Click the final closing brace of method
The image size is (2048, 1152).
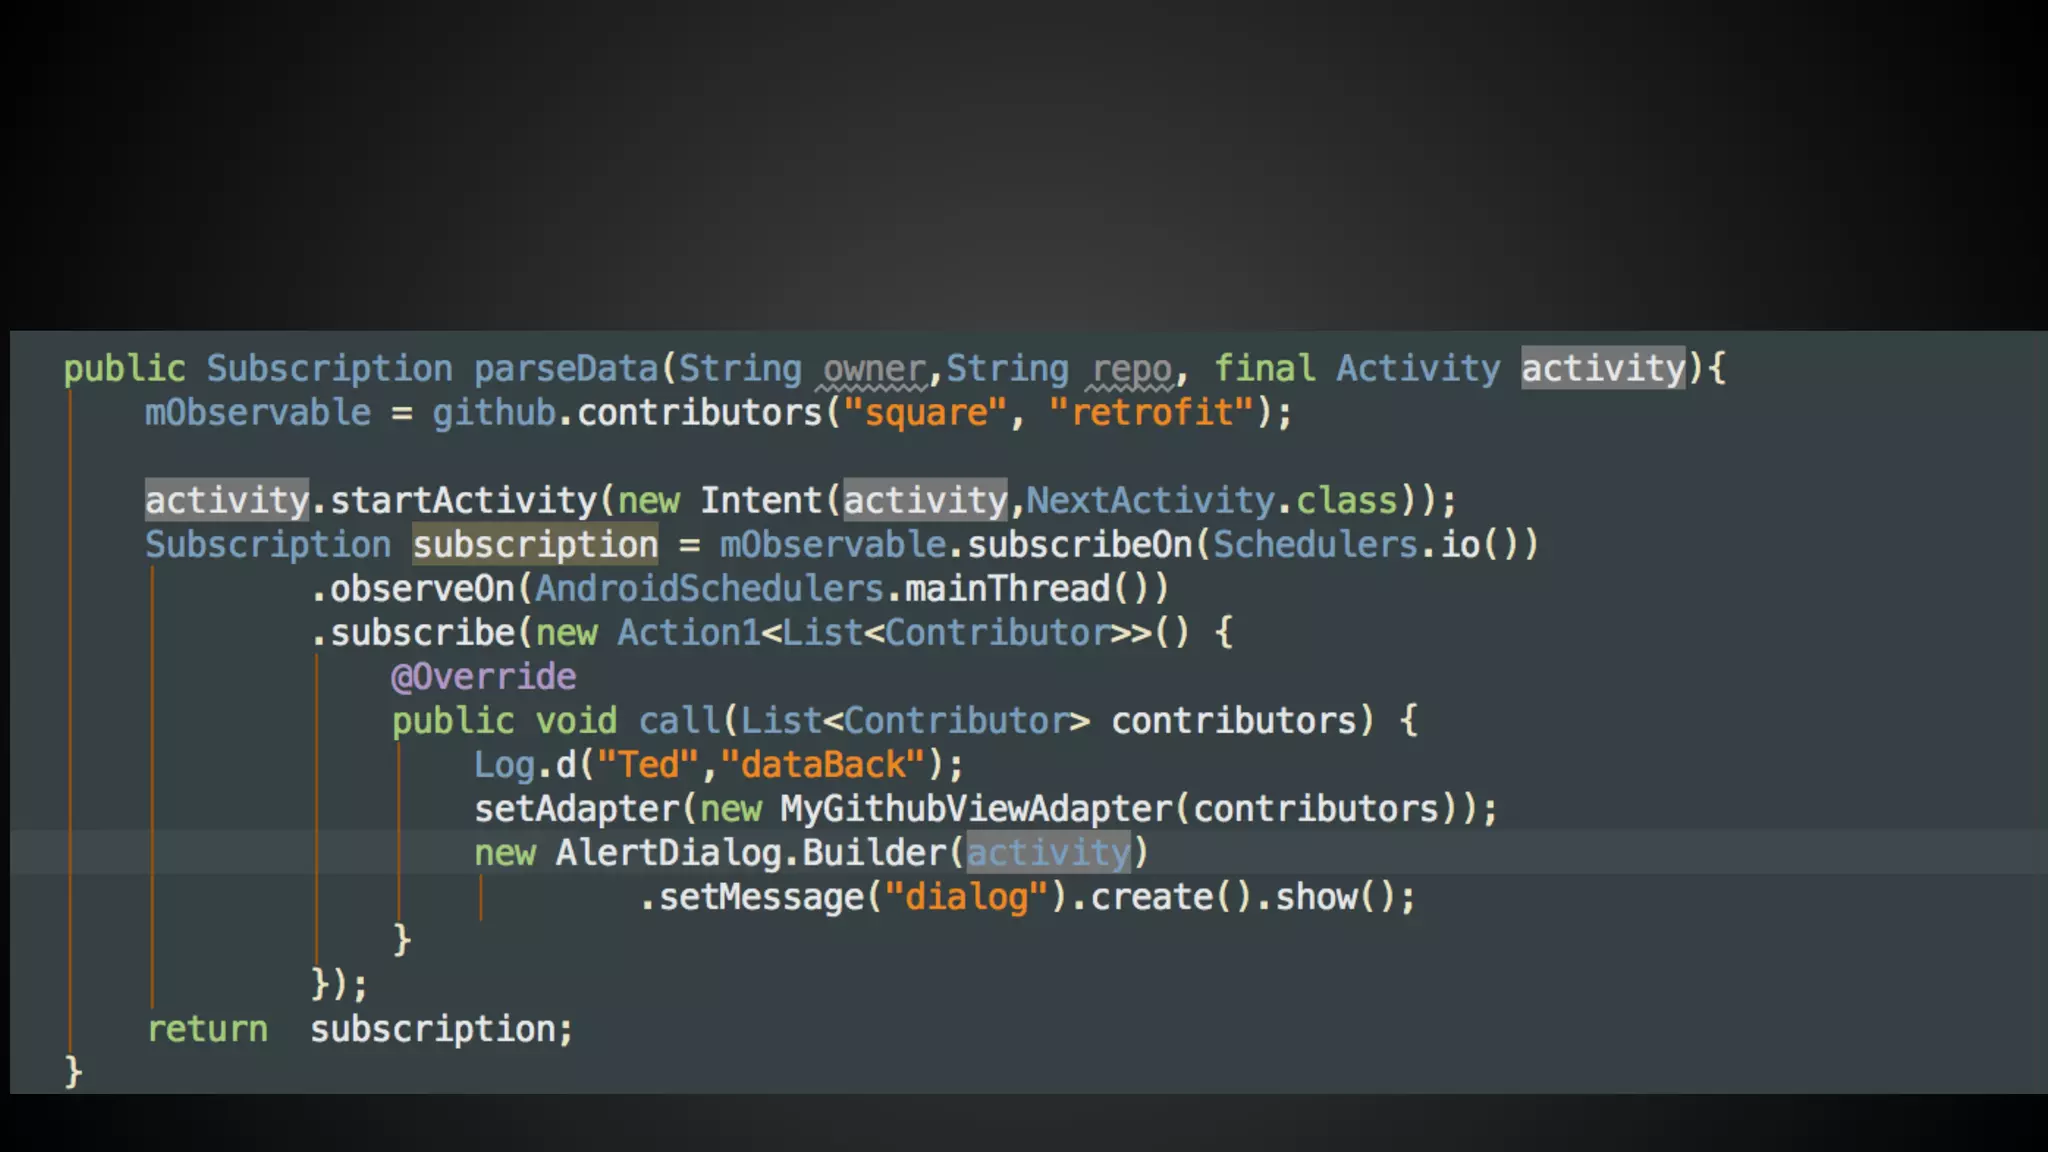[x=72, y=1072]
